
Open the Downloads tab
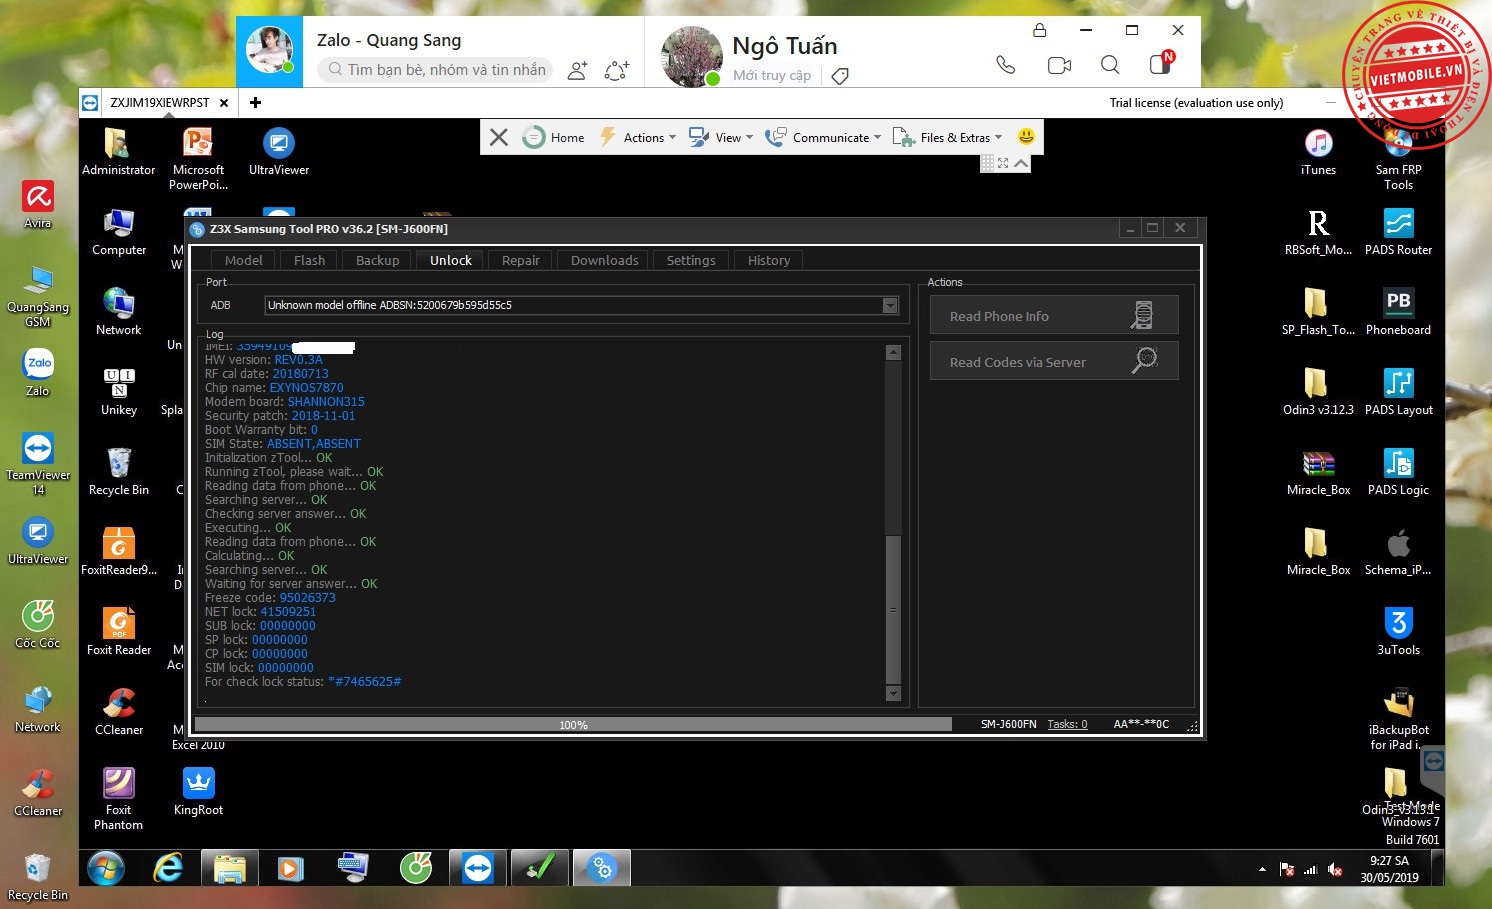tap(604, 260)
